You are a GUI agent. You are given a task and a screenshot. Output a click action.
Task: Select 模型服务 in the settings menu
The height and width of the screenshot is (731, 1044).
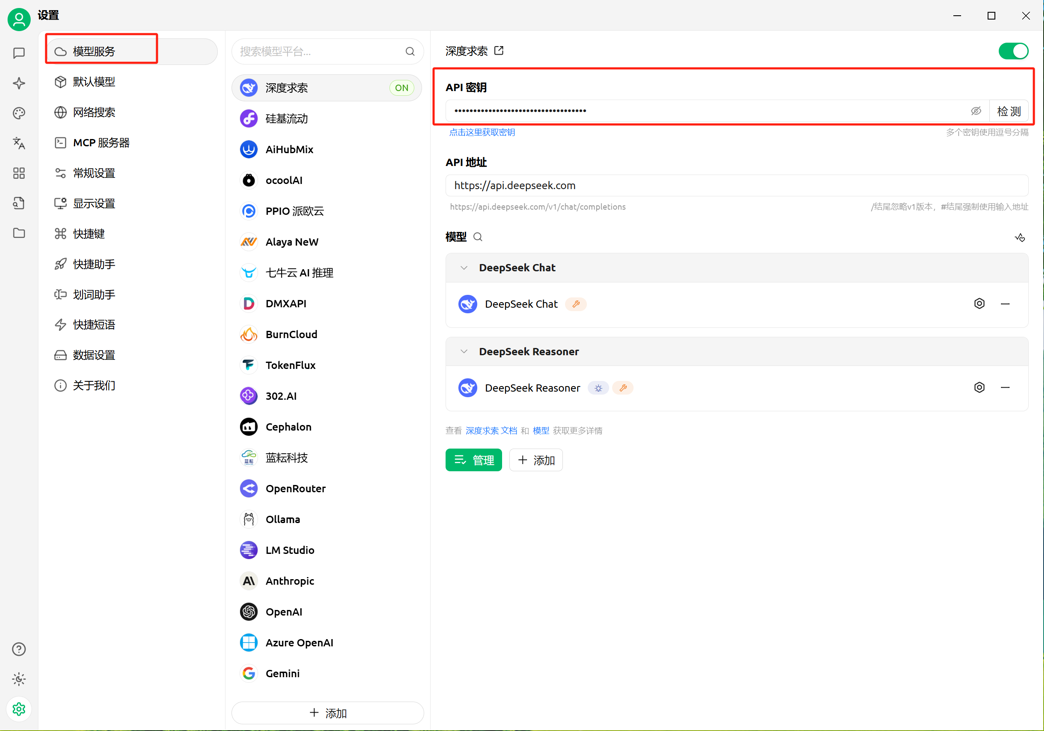point(132,51)
